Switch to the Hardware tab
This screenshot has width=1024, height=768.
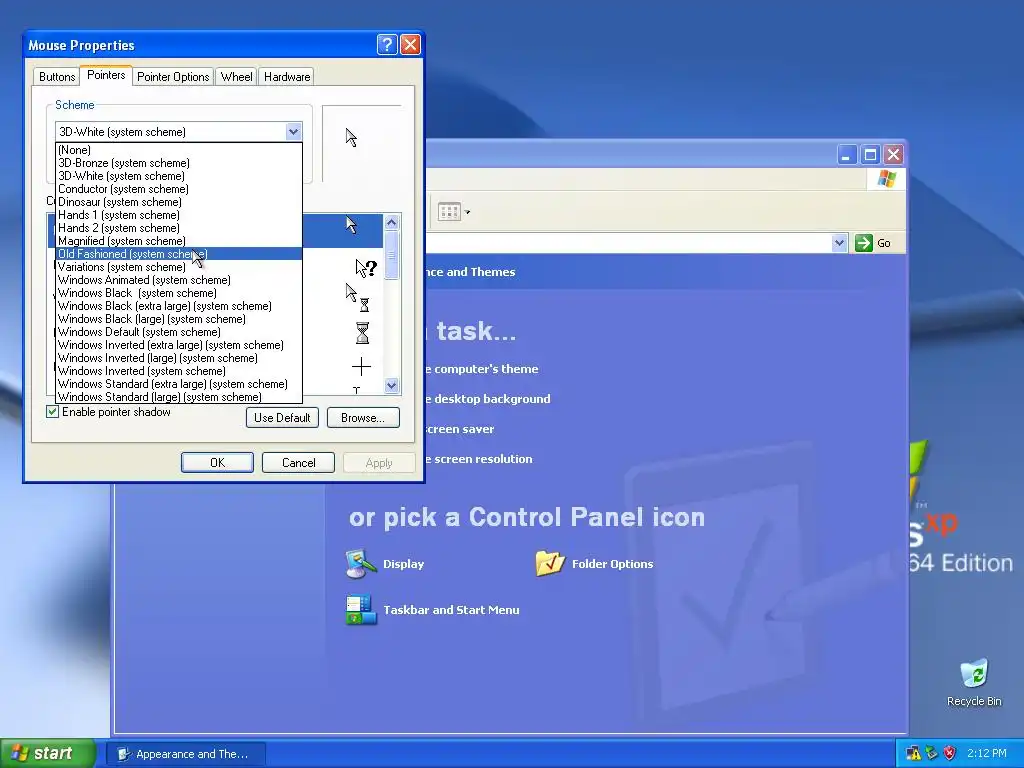point(287,76)
